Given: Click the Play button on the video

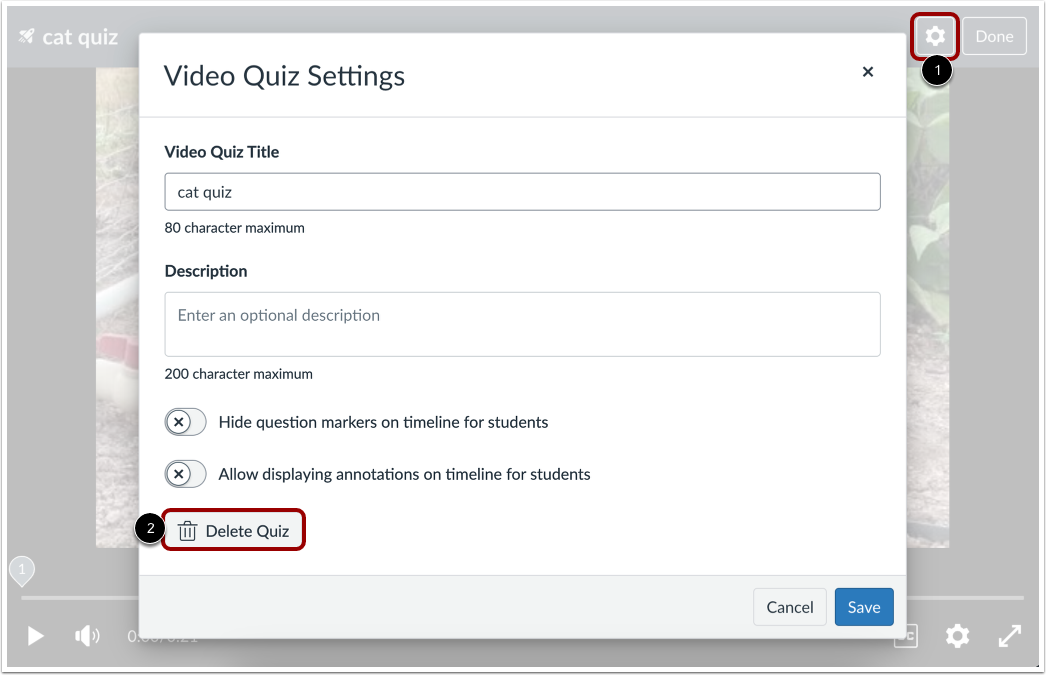Looking at the screenshot, I should click(35, 636).
